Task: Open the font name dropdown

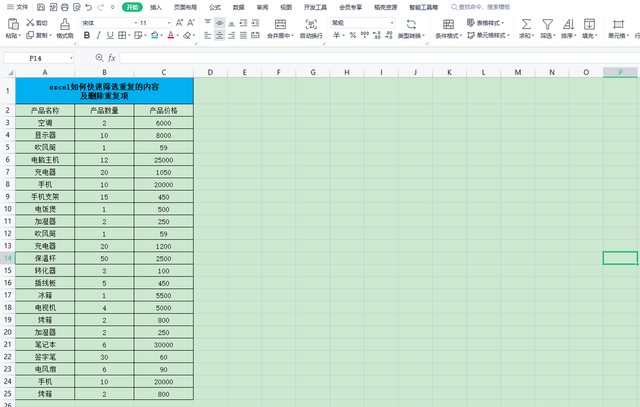Action: coord(136,23)
